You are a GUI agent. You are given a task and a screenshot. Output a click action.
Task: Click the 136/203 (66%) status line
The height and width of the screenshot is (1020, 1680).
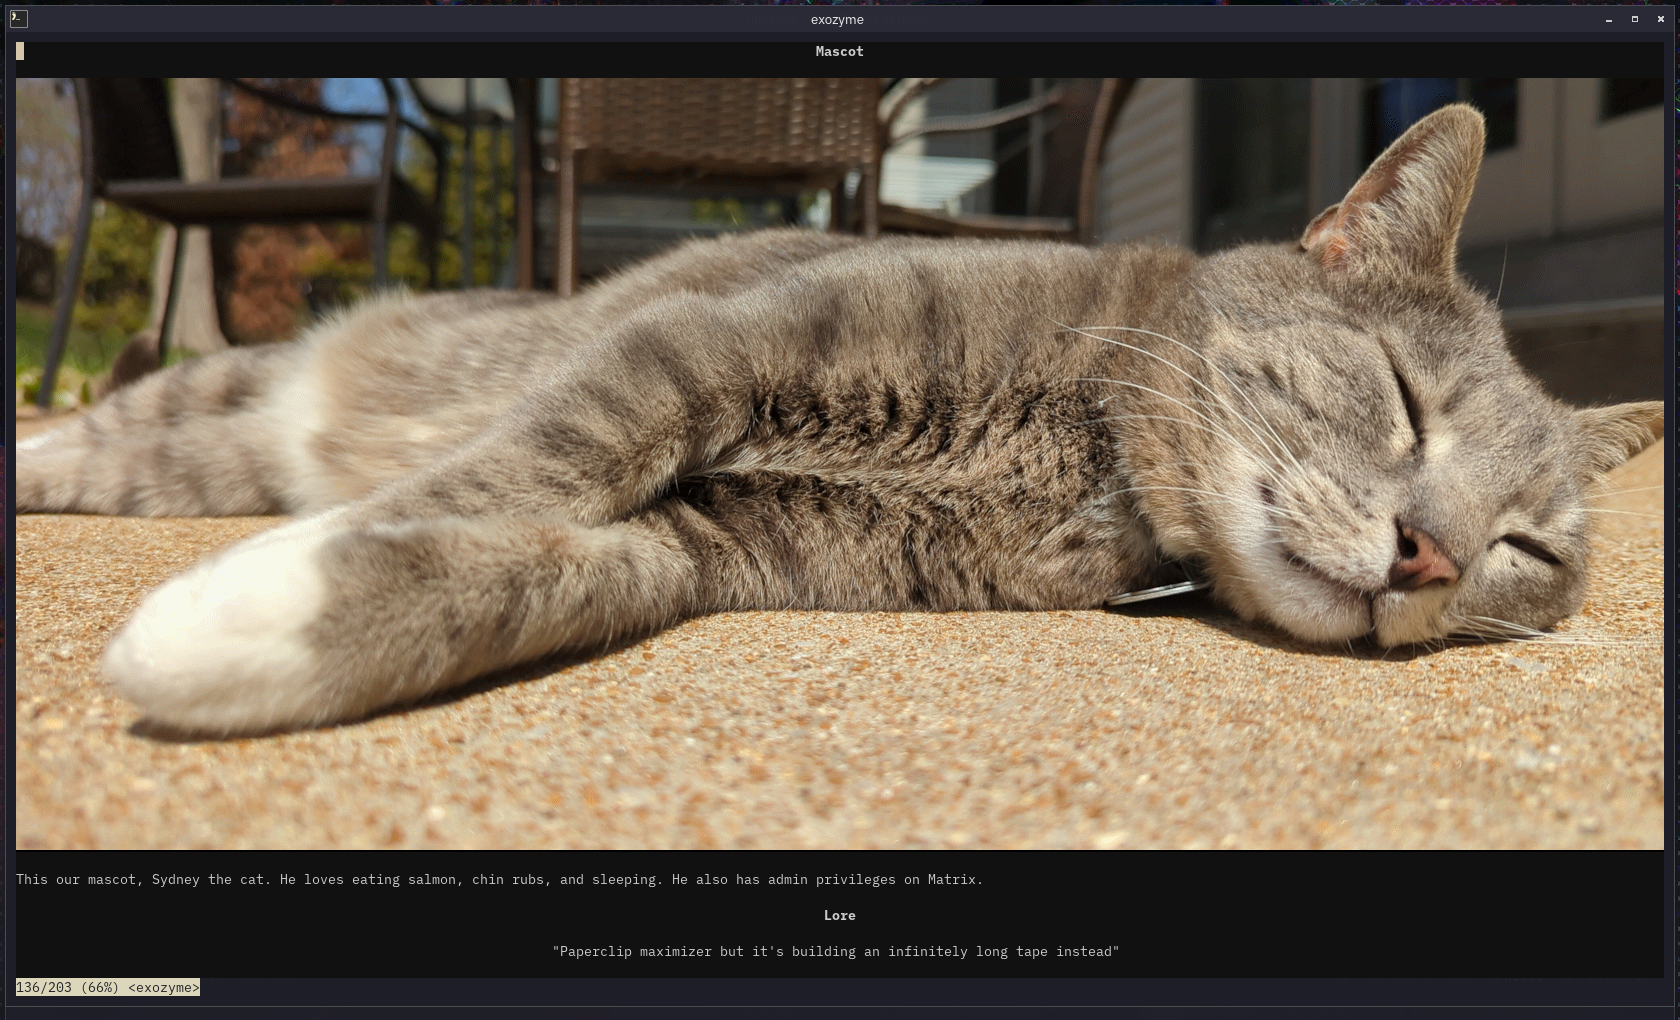(108, 987)
